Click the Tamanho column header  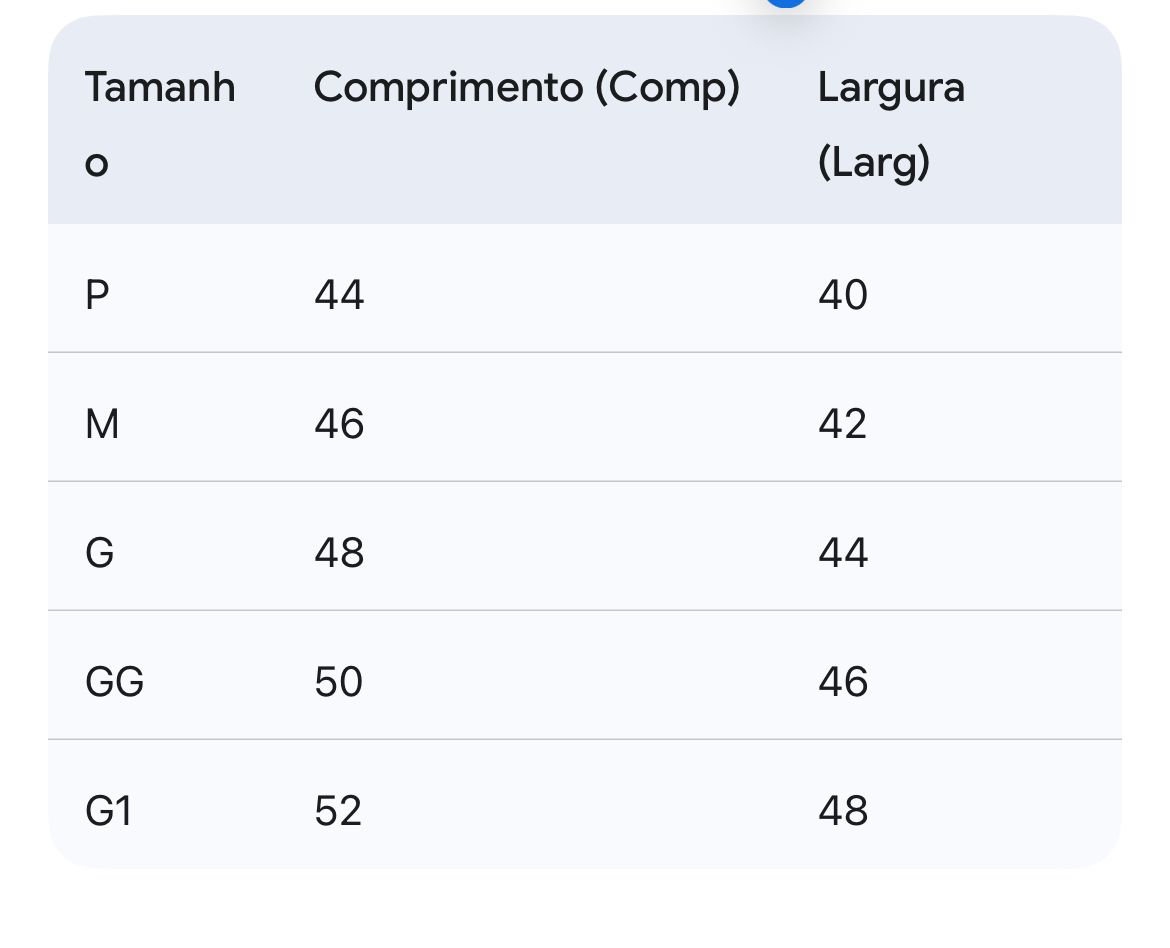[160, 88]
